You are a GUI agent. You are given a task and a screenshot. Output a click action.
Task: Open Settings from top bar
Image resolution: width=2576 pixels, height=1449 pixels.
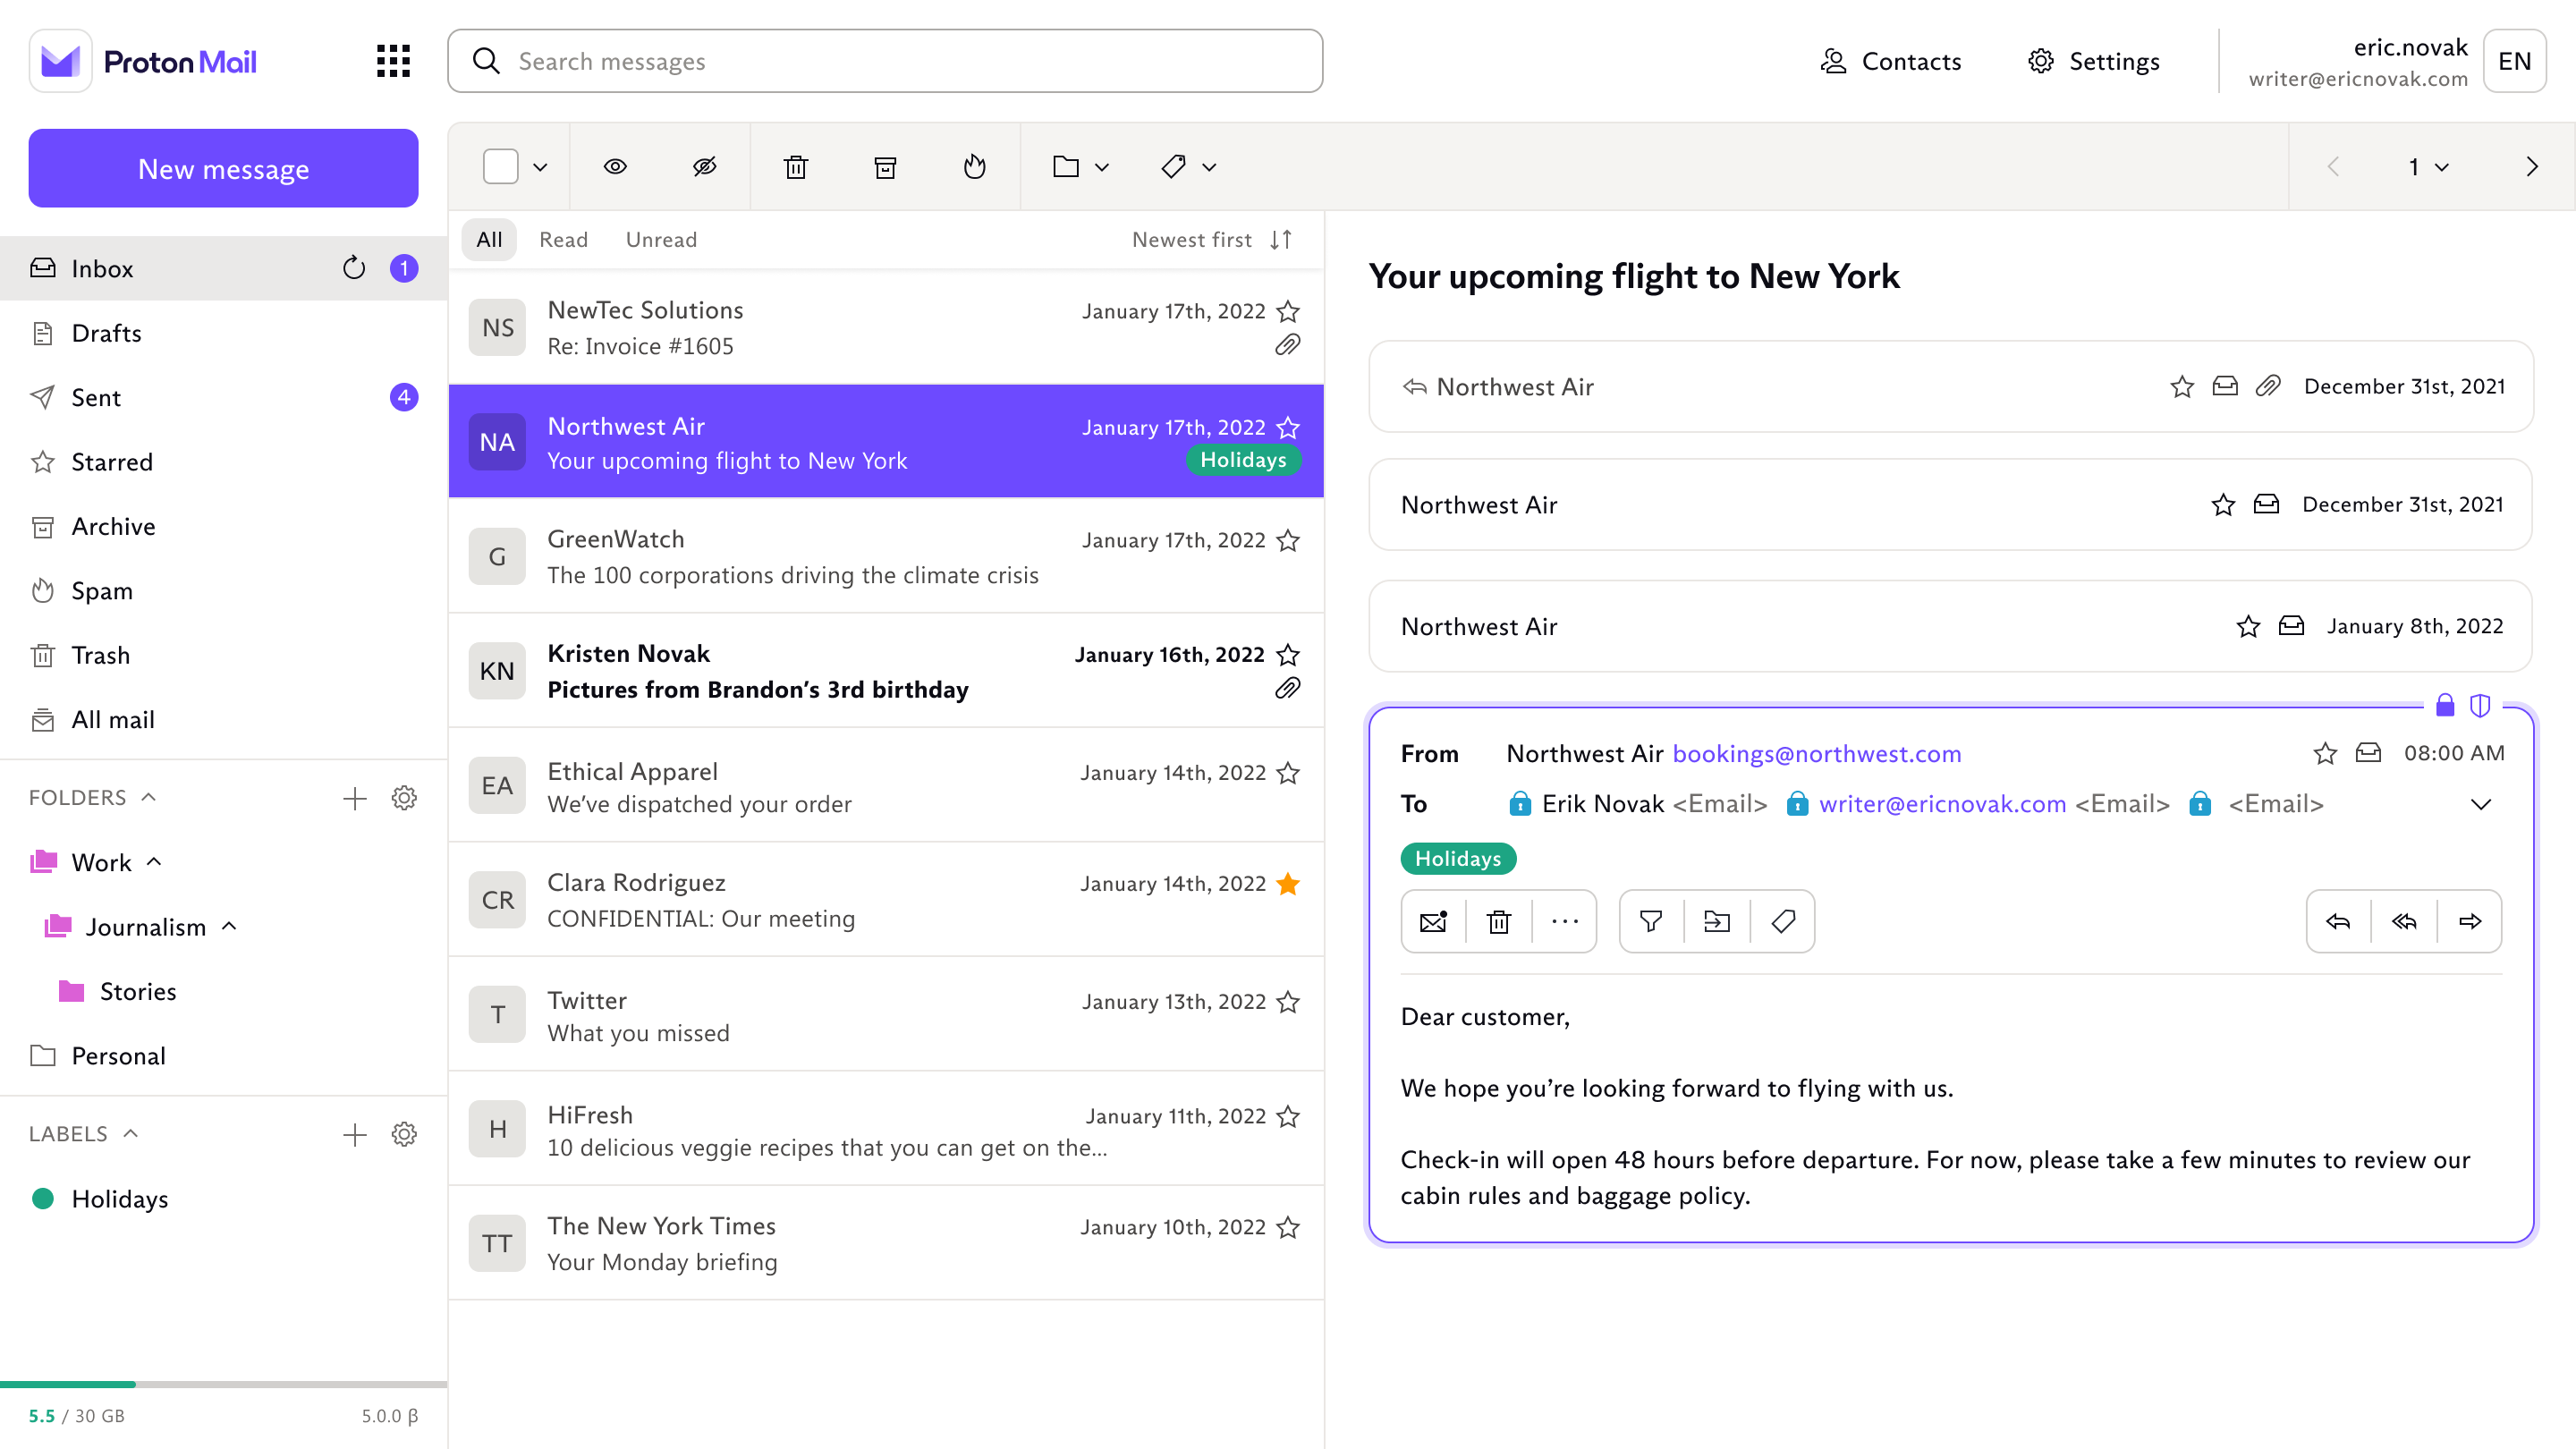coord(2093,61)
